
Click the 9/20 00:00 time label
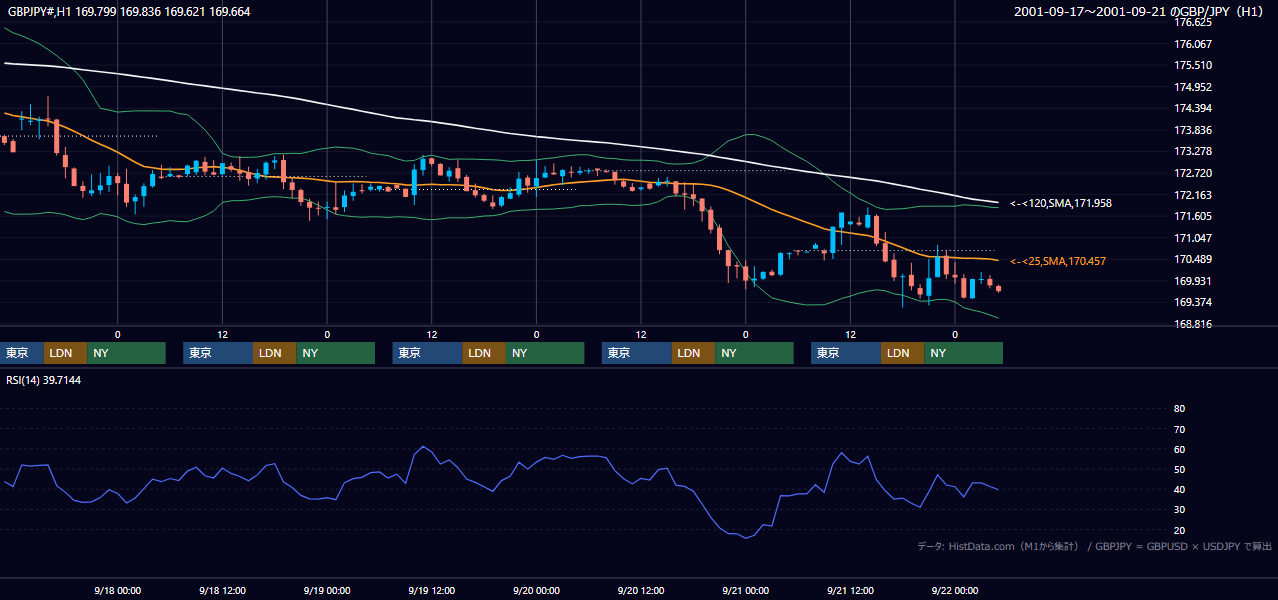click(536, 590)
